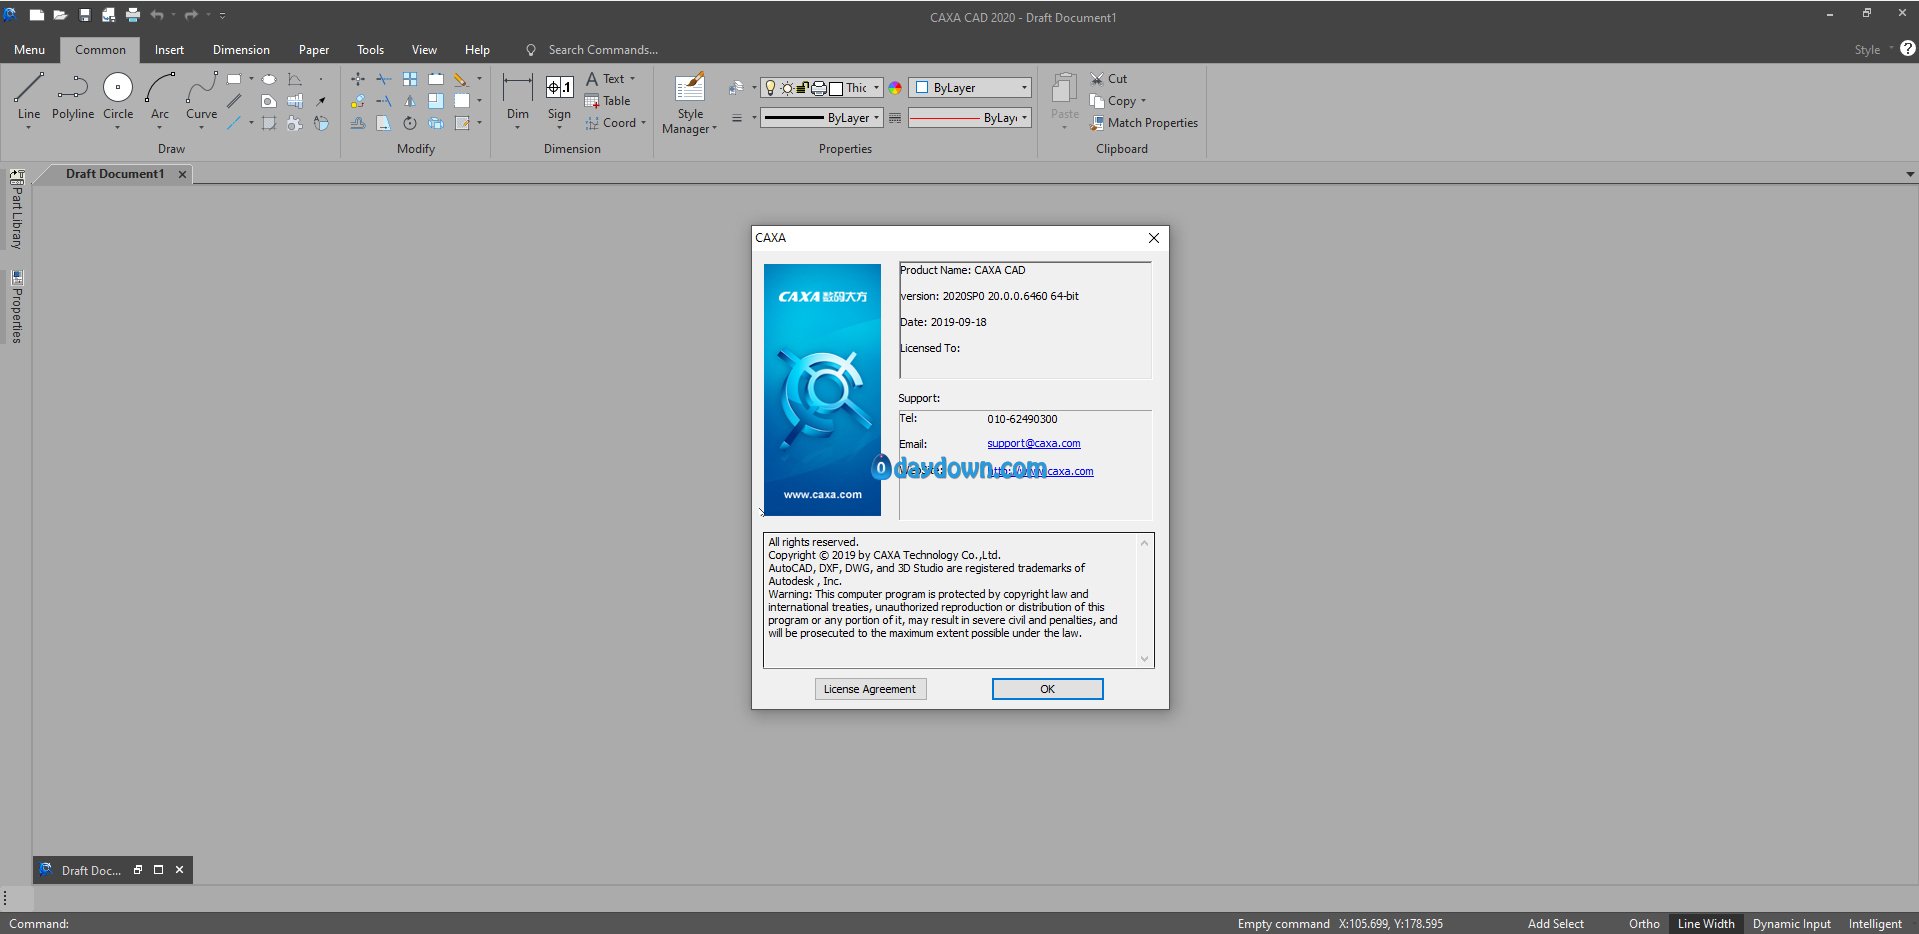Switch to the Paper ribbon tab
Viewport: 1919px width, 934px height.
click(x=314, y=49)
